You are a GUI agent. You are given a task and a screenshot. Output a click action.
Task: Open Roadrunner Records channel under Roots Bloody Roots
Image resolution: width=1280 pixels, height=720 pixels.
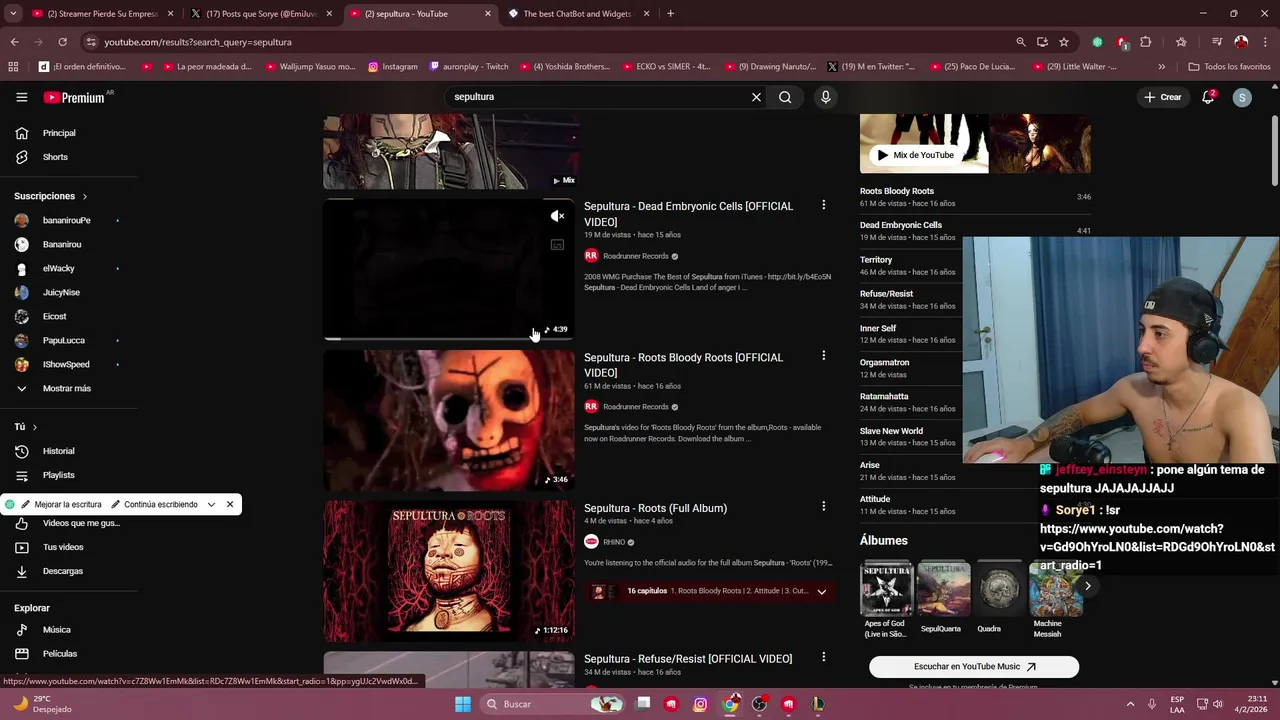(x=635, y=407)
